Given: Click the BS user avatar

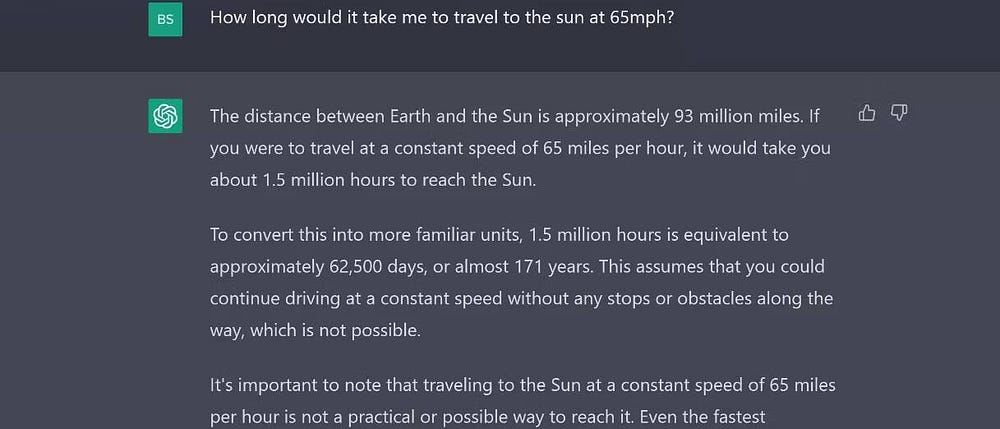Looking at the screenshot, I should (165, 19).
